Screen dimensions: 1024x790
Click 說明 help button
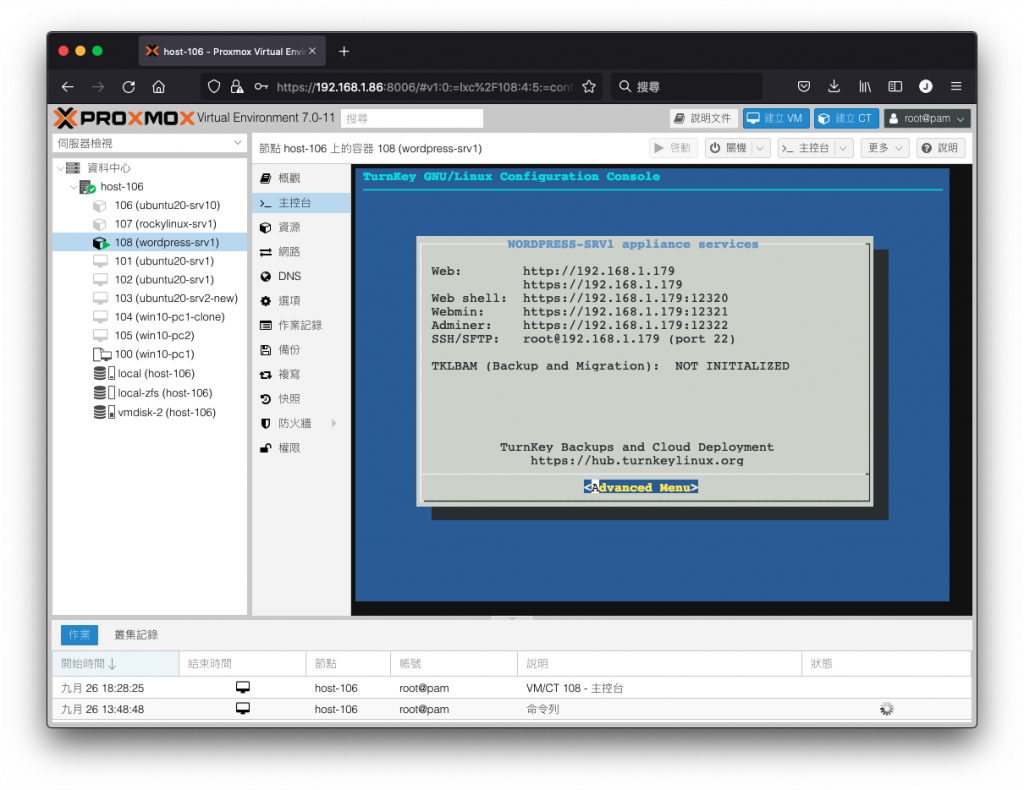940,148
